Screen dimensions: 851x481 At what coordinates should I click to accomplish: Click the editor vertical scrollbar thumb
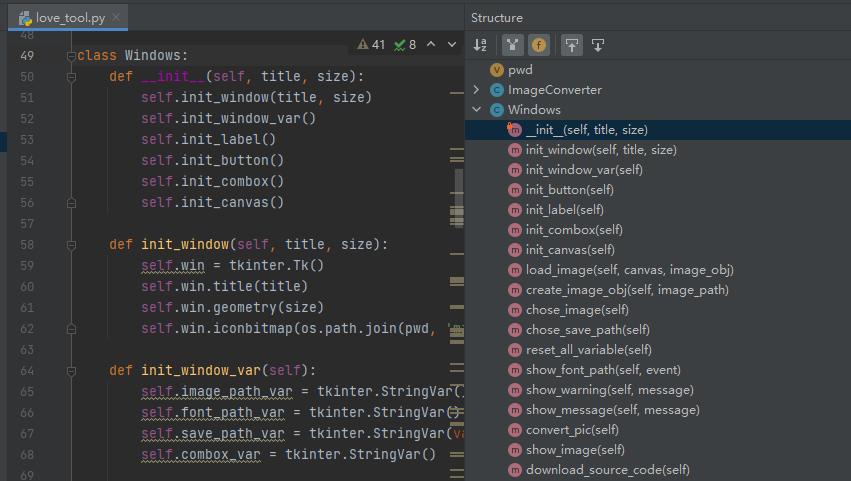click(459, 198)
